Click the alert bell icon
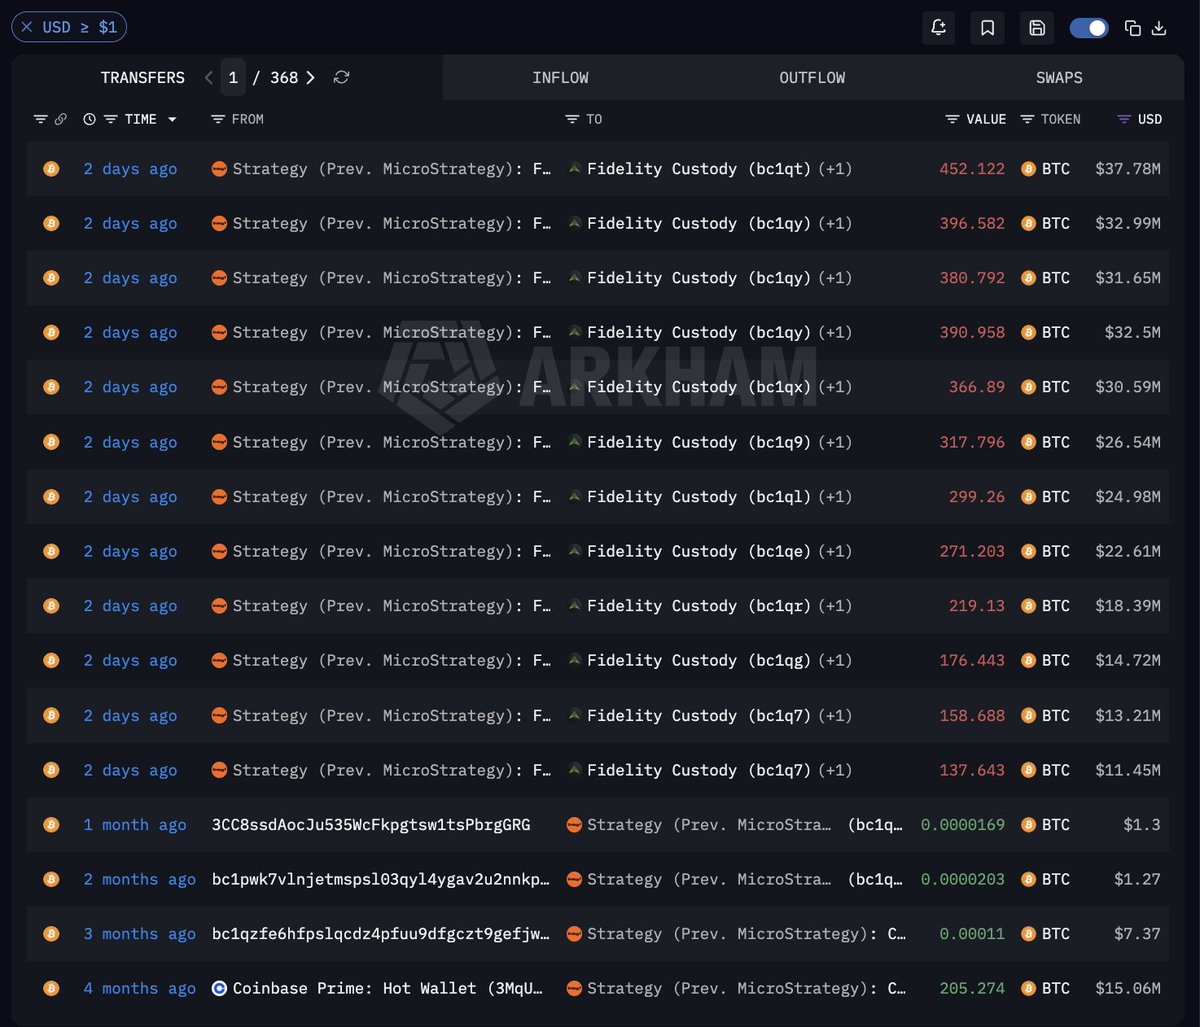Image resolution: width=1200 pixels, height=1027 pixels. click(938, 28)
